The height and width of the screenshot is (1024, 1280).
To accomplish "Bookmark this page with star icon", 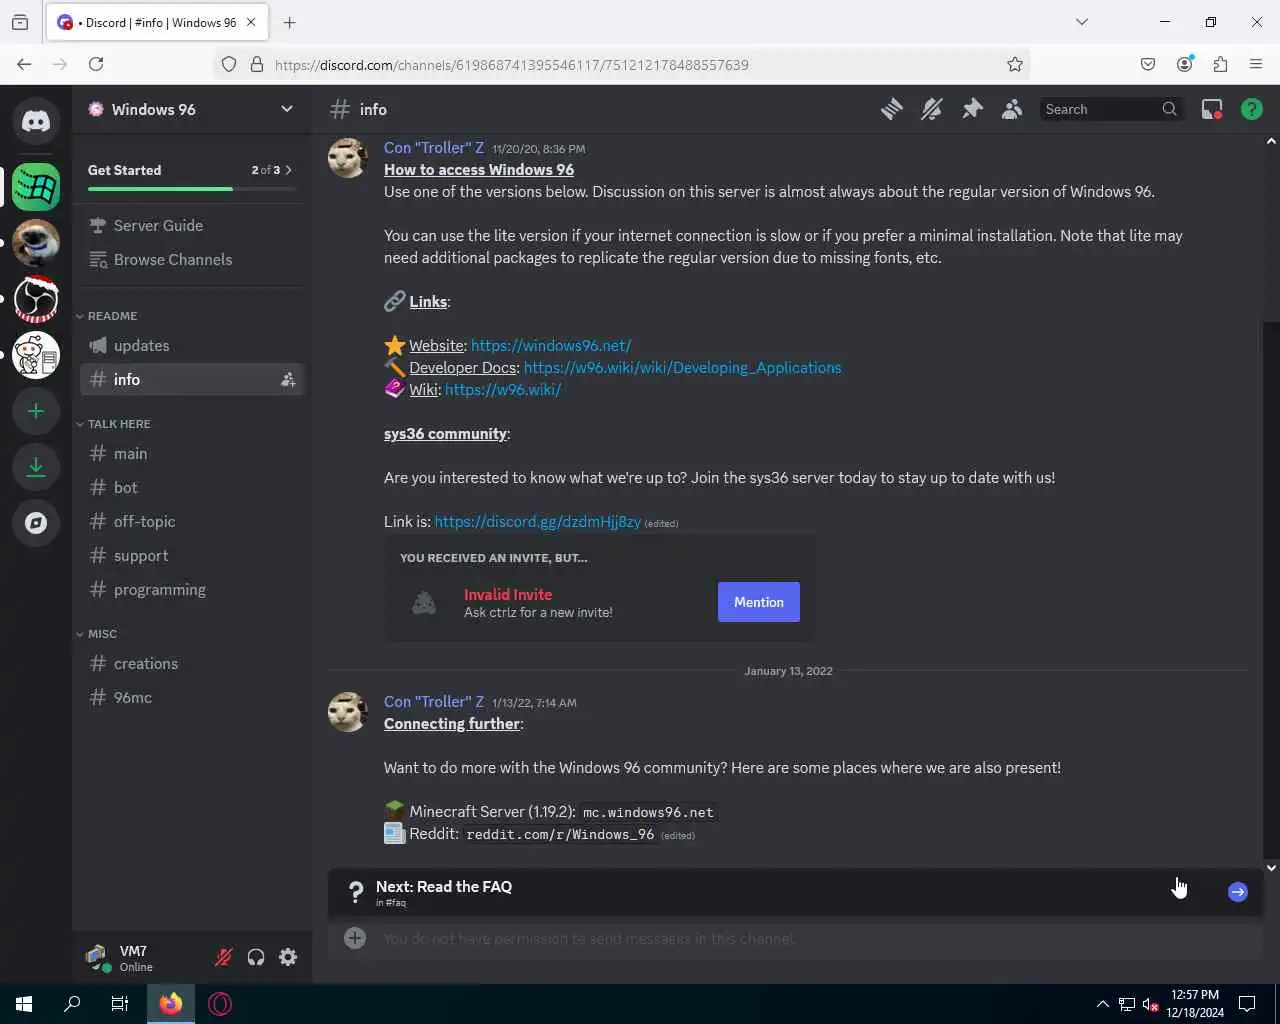I will (1015, 64).
